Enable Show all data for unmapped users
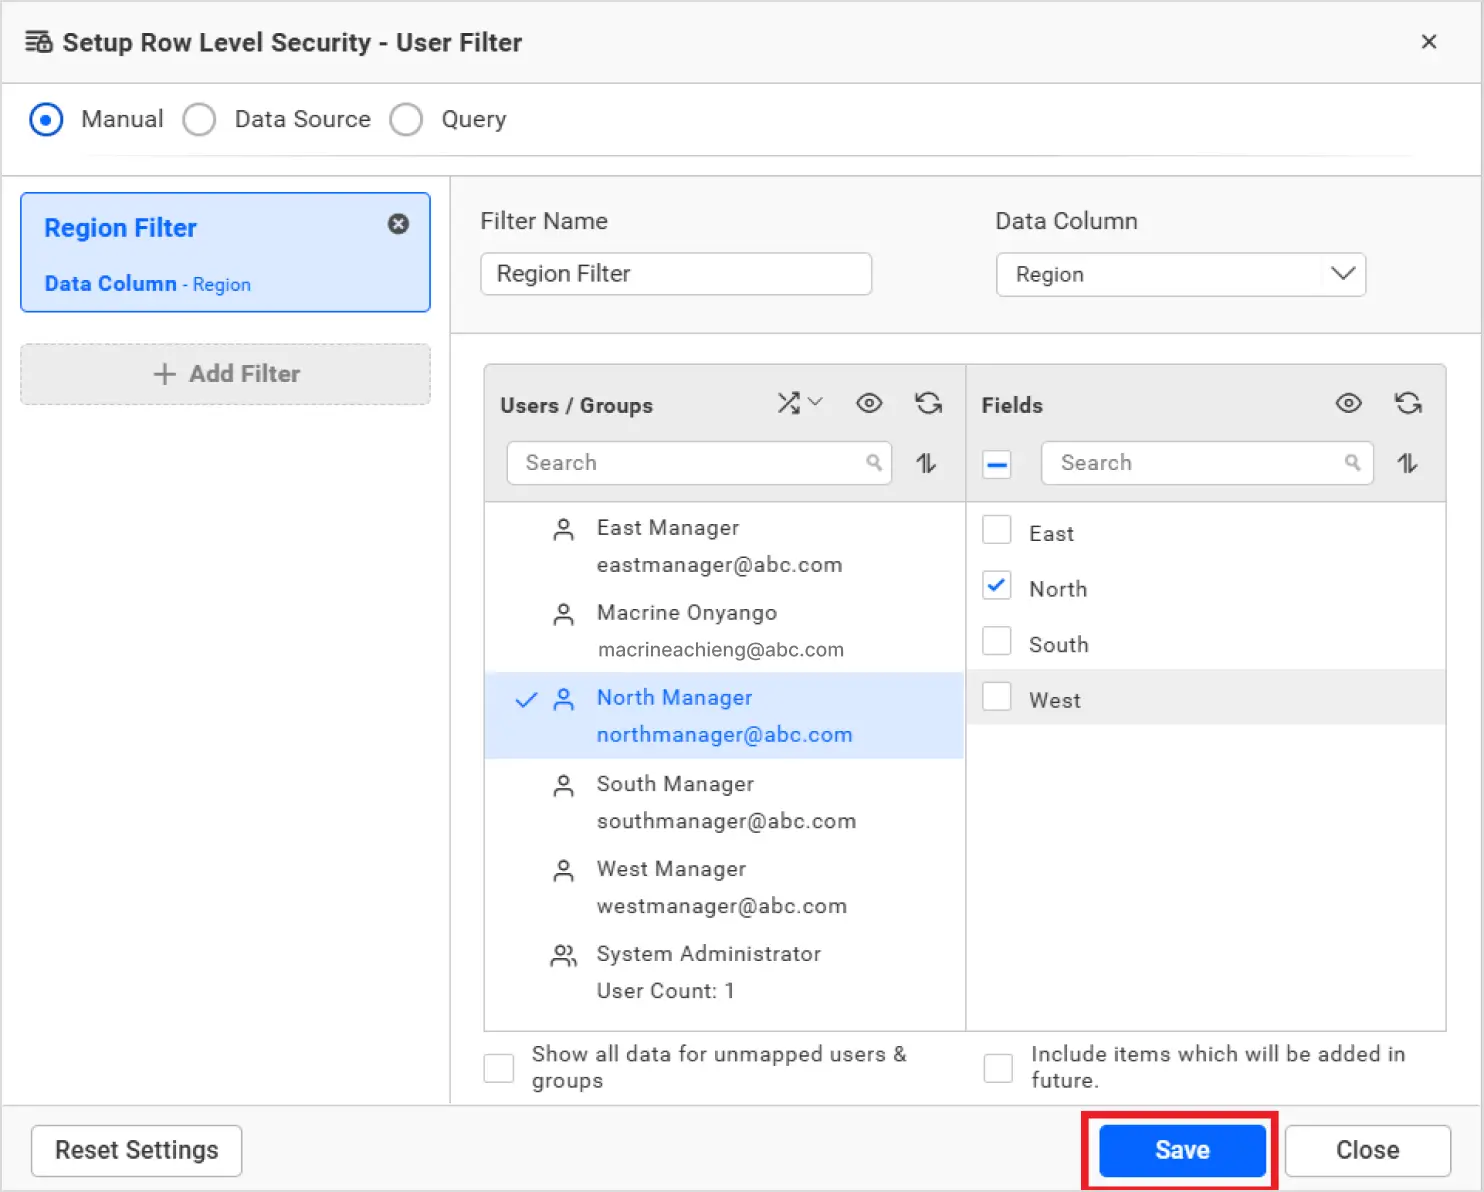 coord(499,1067)
